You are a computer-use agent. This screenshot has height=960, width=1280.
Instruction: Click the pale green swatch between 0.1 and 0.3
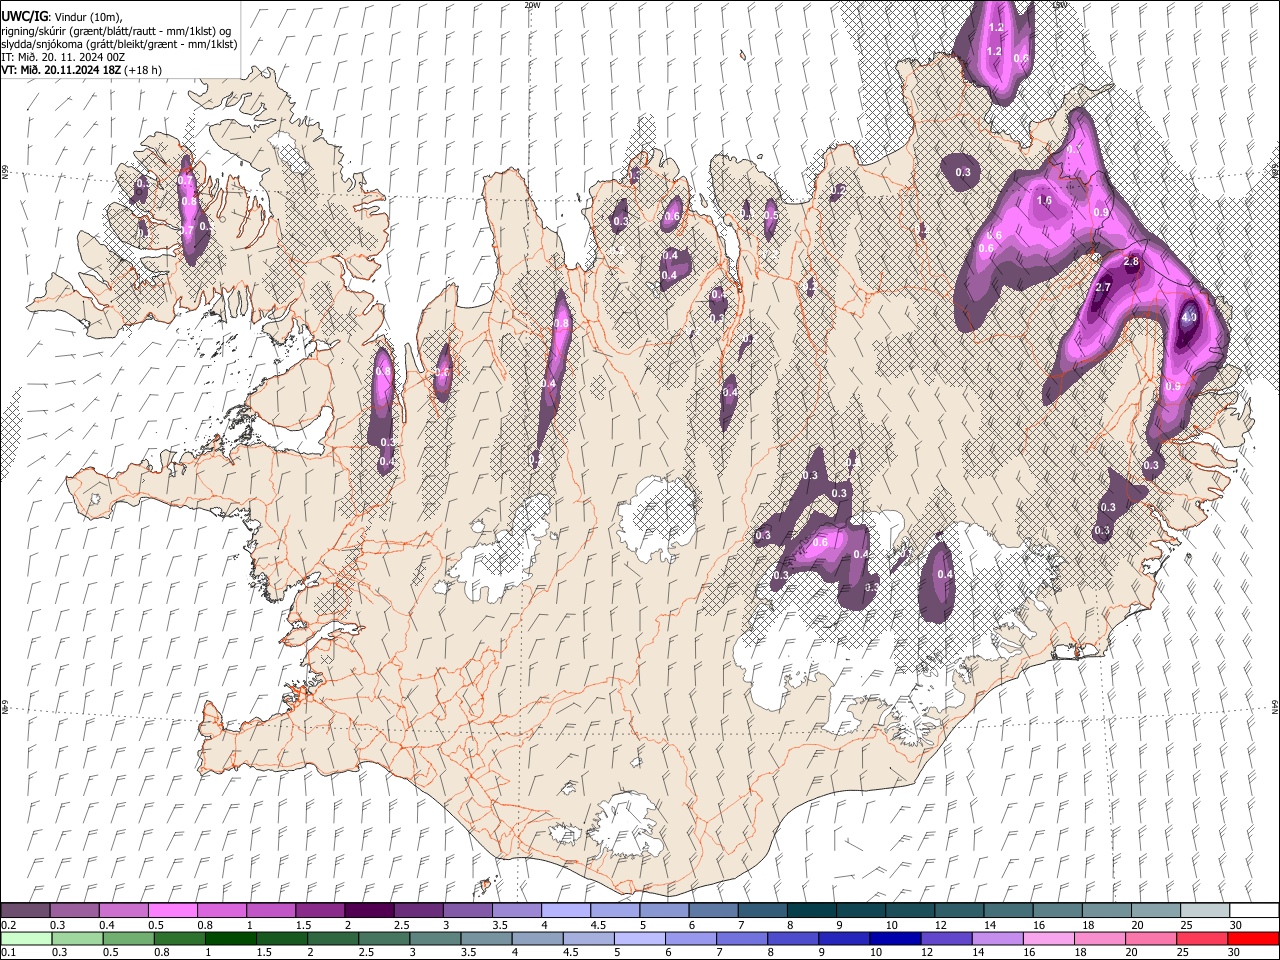click(x=26, y=938)
